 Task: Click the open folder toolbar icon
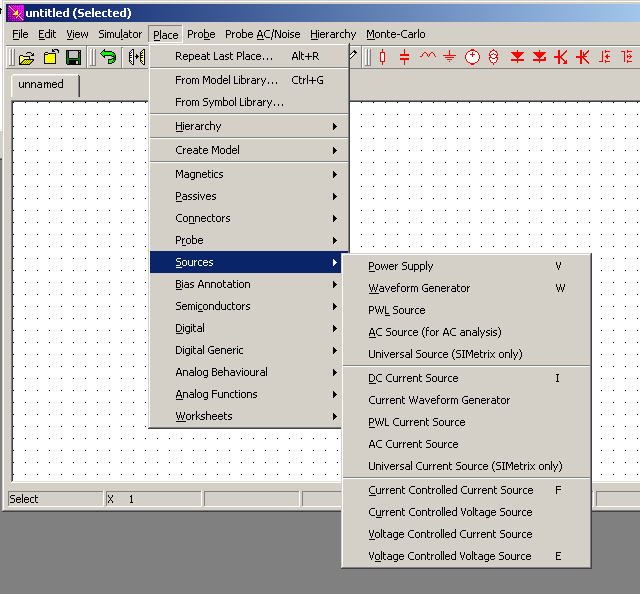pos(27,58)
